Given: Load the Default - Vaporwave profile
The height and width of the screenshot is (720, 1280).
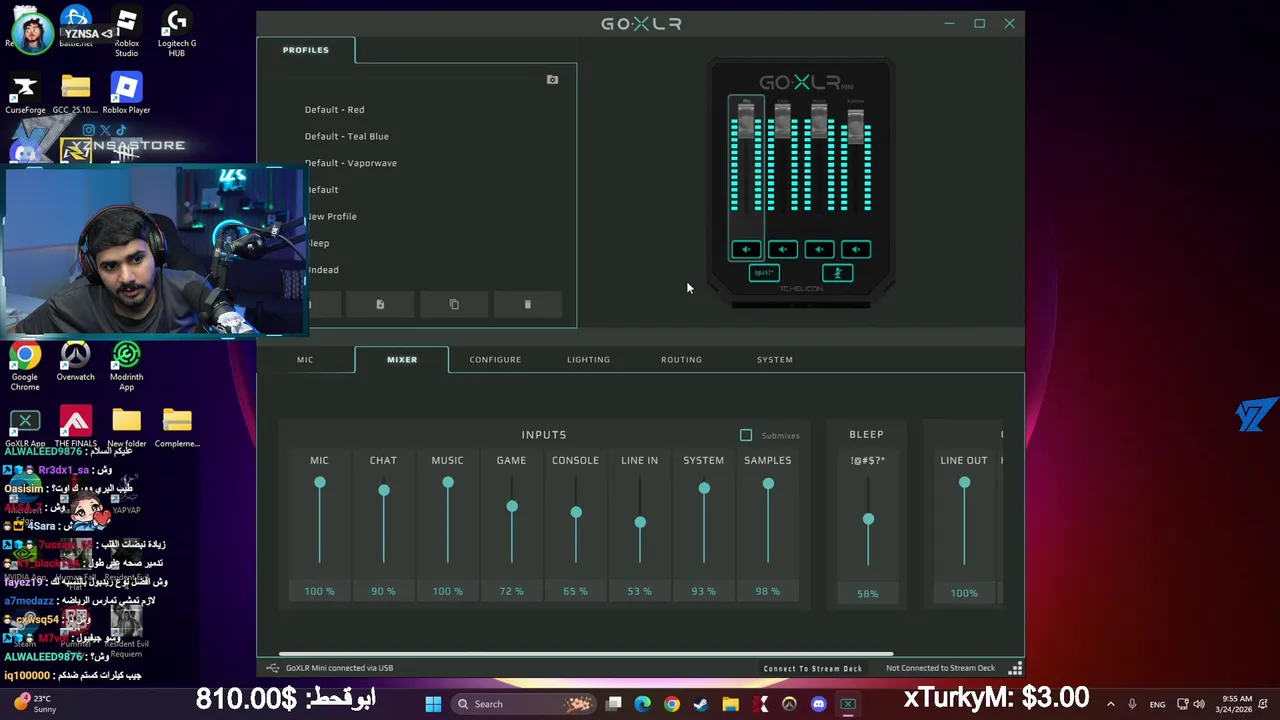Looking at the screenshot, I should [350, 163].
